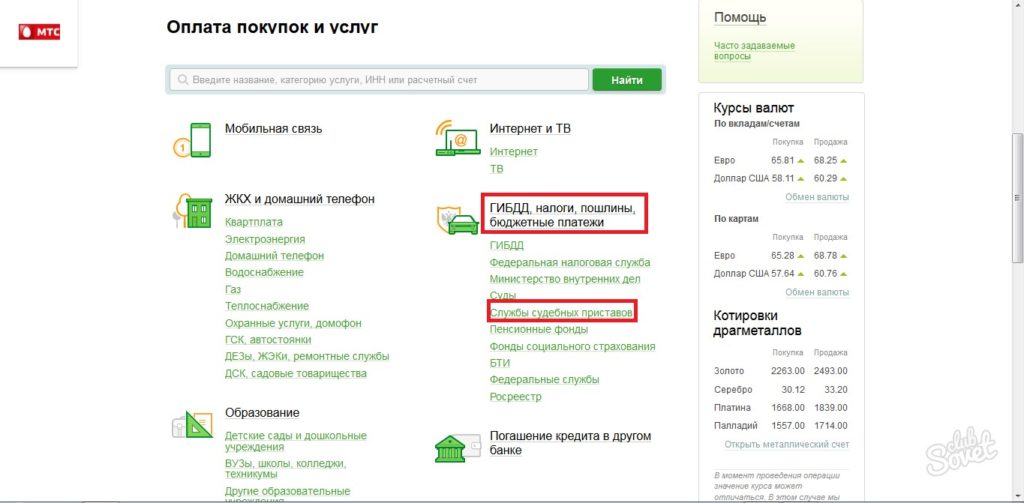The height and width of the screenshot is (503, 1024).
Task: Click the Найти search button
Action: point(627,80)
